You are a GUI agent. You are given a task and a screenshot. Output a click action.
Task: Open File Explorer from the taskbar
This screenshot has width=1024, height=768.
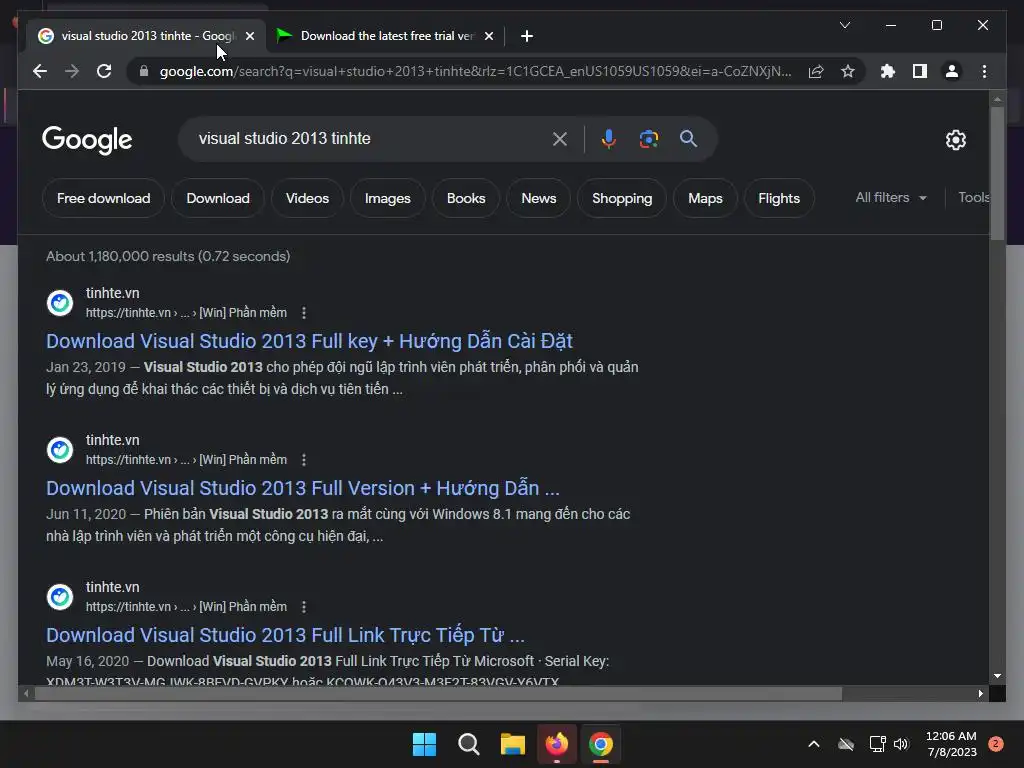coord(513,744)
